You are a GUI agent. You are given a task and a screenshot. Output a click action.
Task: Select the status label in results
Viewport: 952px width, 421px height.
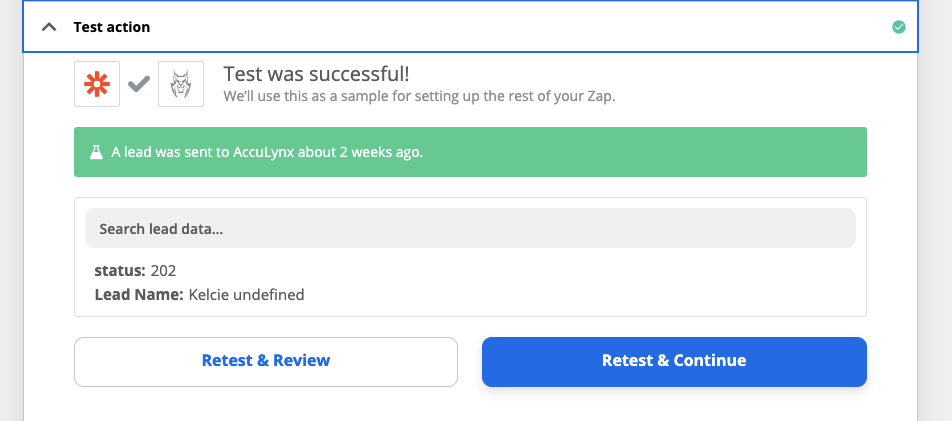click(120, 270)
